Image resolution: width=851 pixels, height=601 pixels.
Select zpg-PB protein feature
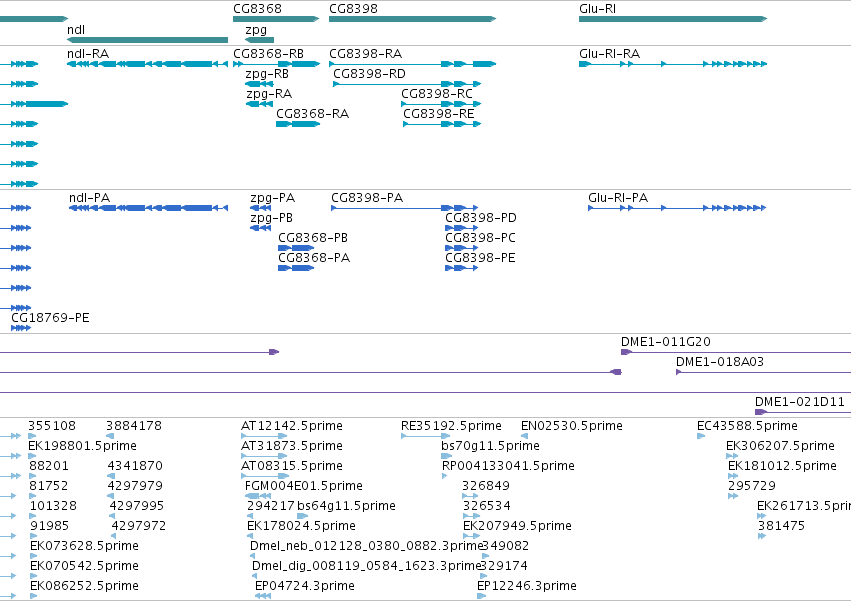pos(261,228)
